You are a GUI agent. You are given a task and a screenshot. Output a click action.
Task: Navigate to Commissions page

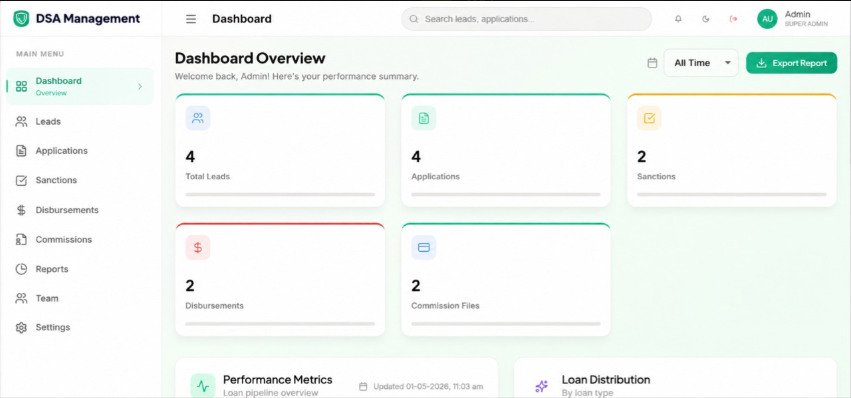pyautogui.click(x=80, y=239)
